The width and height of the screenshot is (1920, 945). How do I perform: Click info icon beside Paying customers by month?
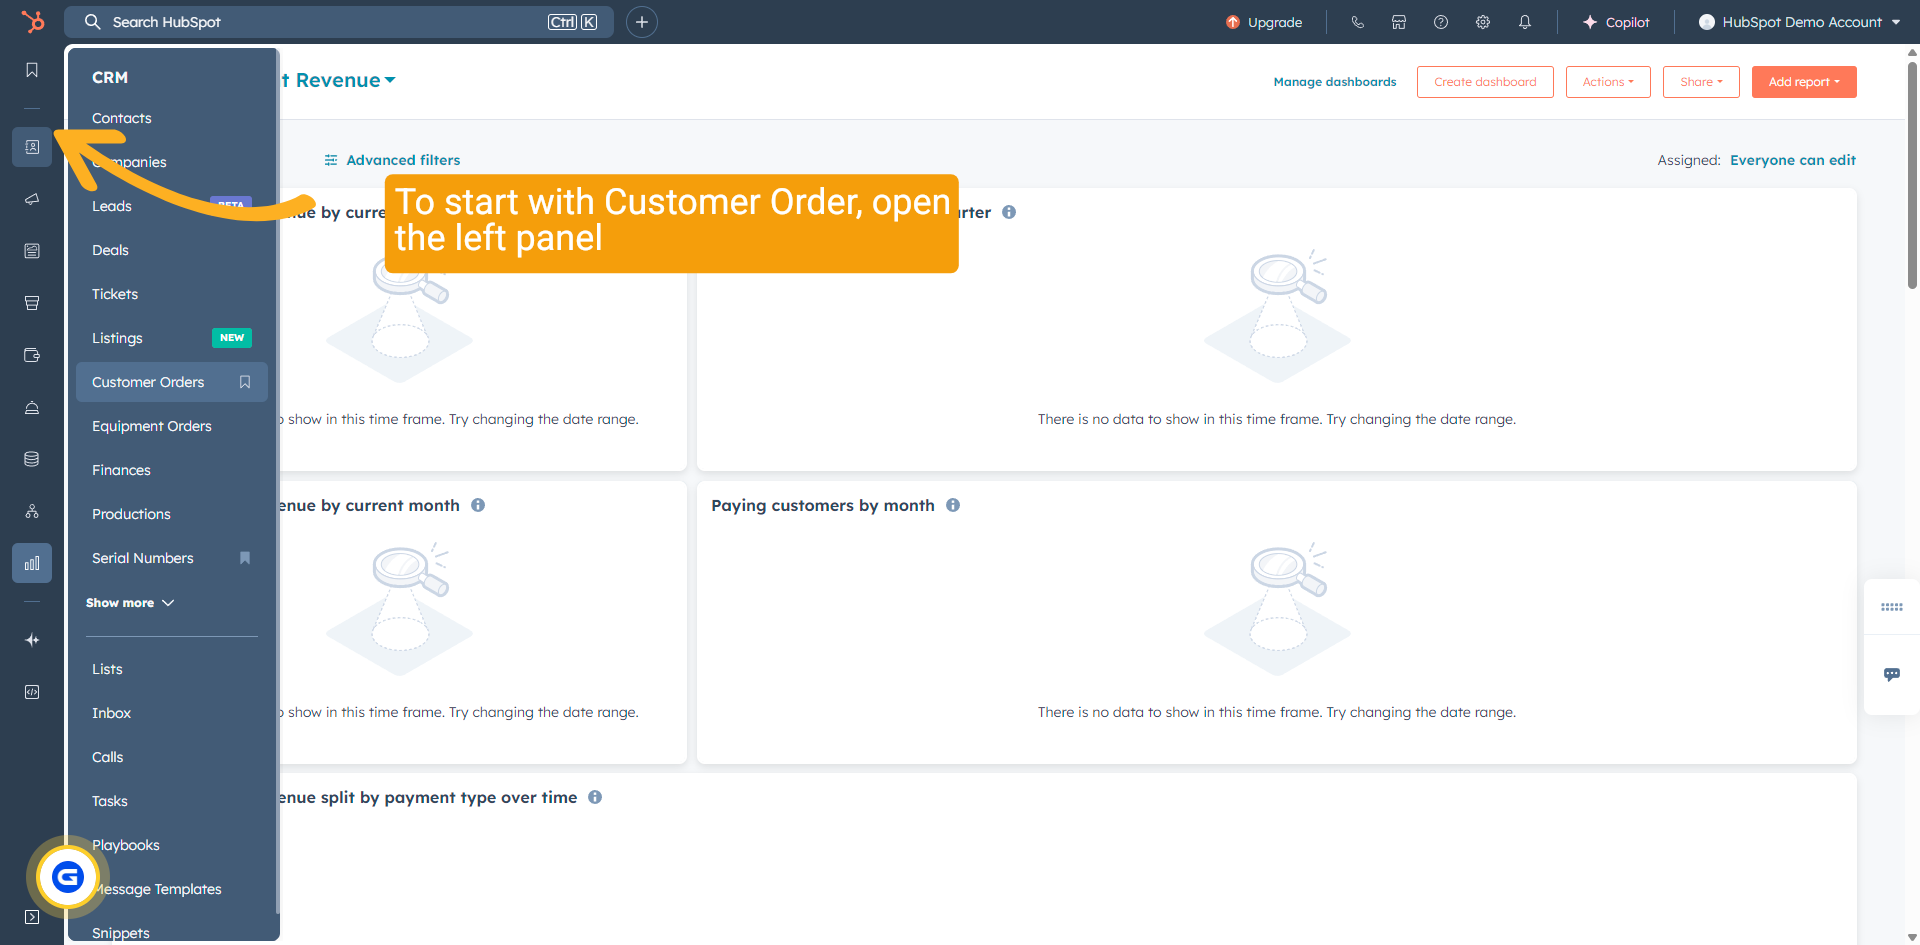coord(953,505)
